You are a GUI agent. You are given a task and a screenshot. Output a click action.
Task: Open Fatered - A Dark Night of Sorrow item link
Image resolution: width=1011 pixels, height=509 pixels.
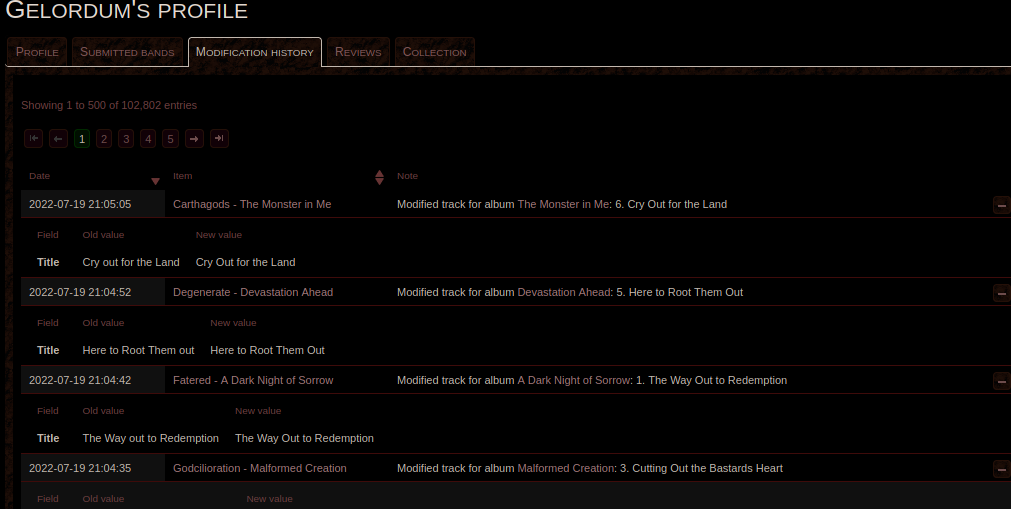pos(253,381)
